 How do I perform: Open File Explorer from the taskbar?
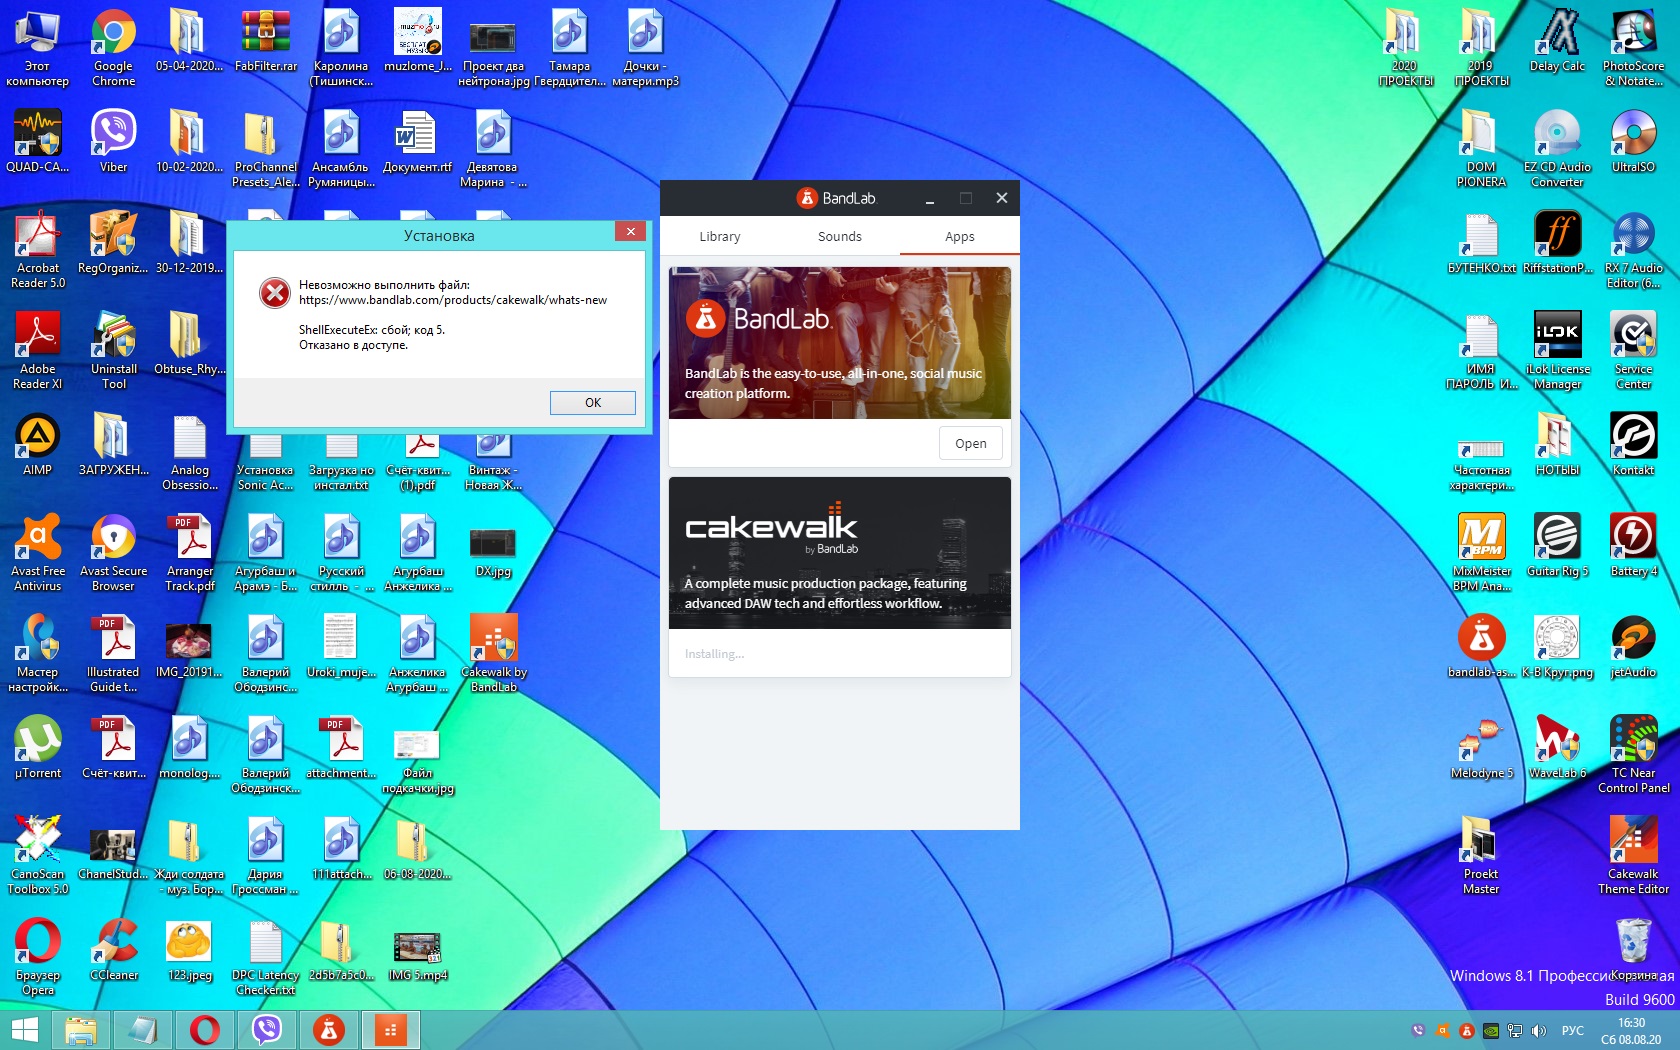click(x=81, y=1030)
